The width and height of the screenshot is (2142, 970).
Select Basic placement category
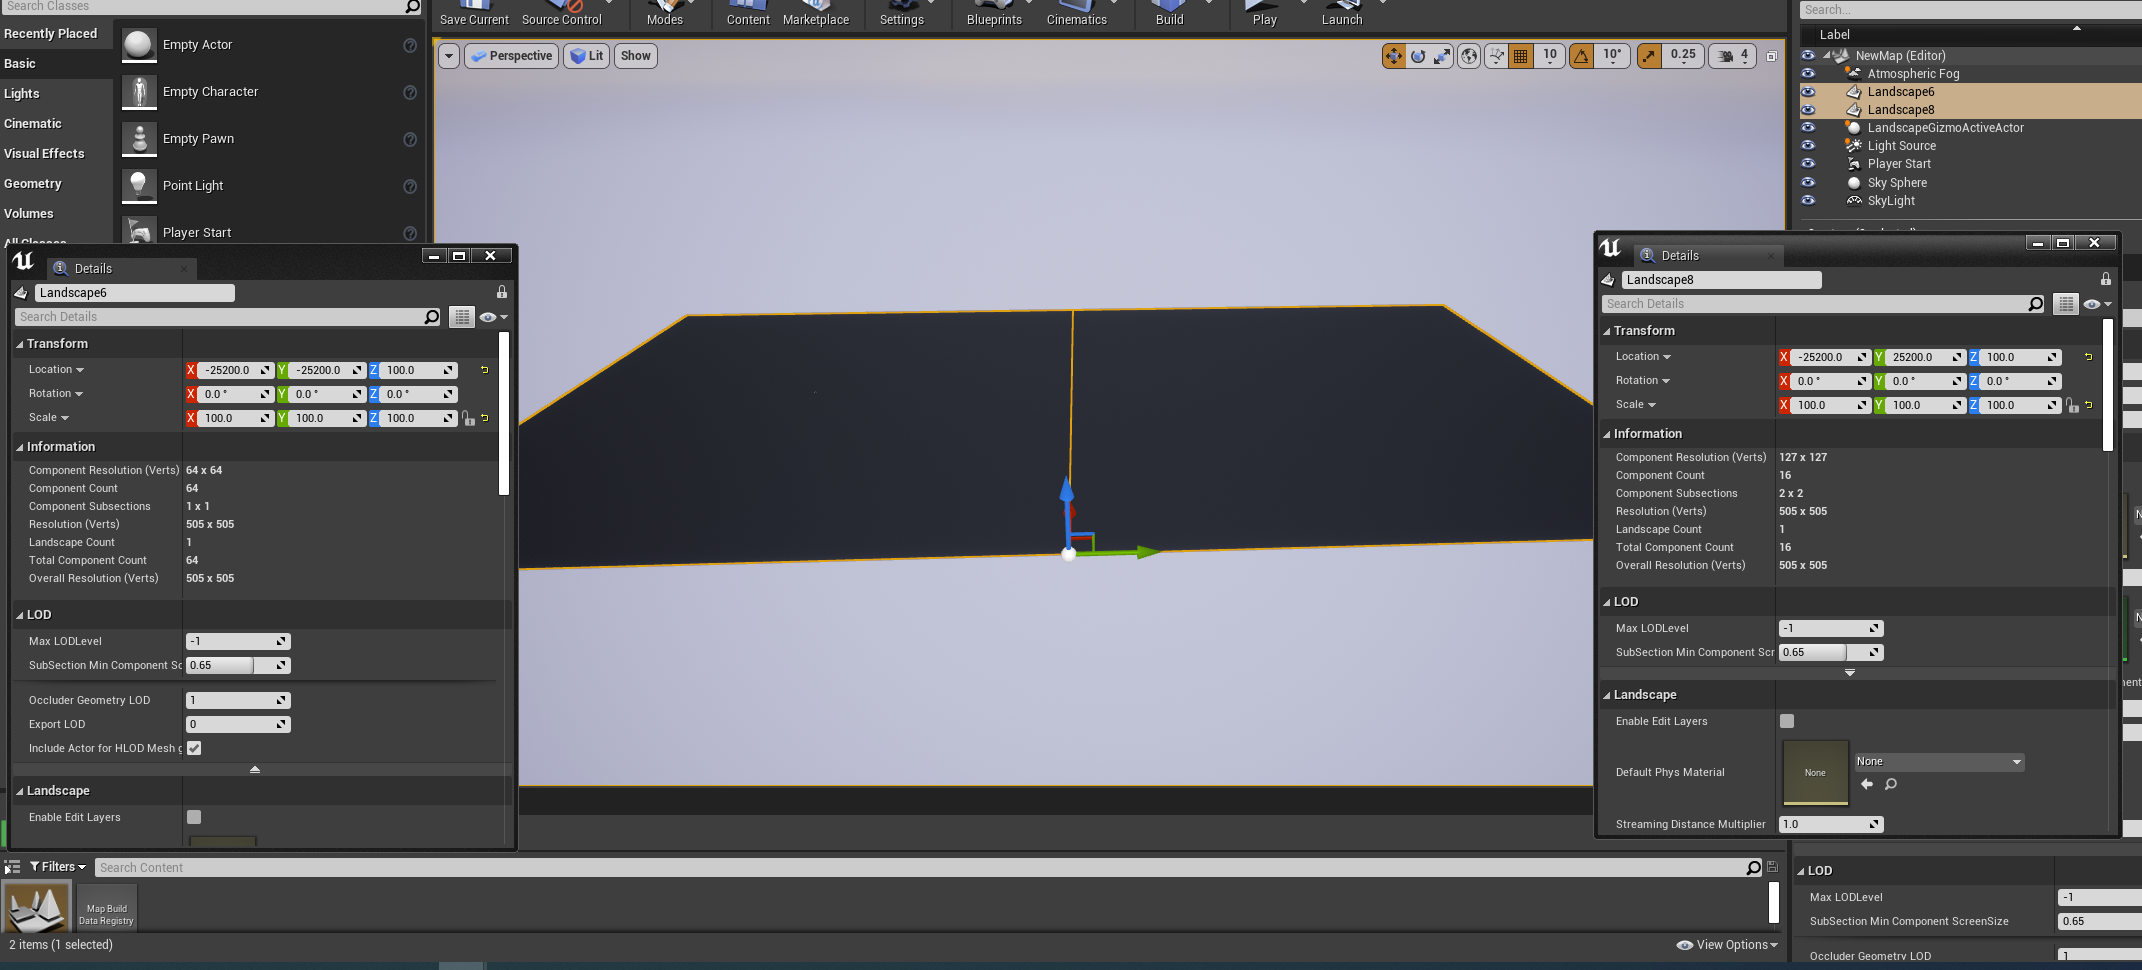56,63
